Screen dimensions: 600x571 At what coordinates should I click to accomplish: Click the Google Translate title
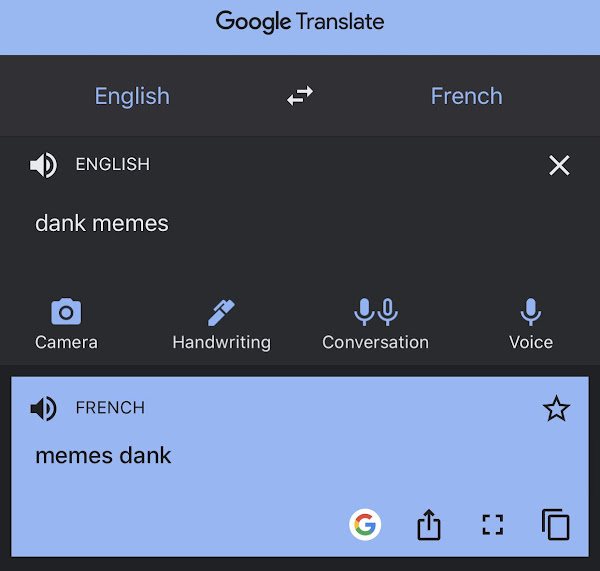[300, 22]
